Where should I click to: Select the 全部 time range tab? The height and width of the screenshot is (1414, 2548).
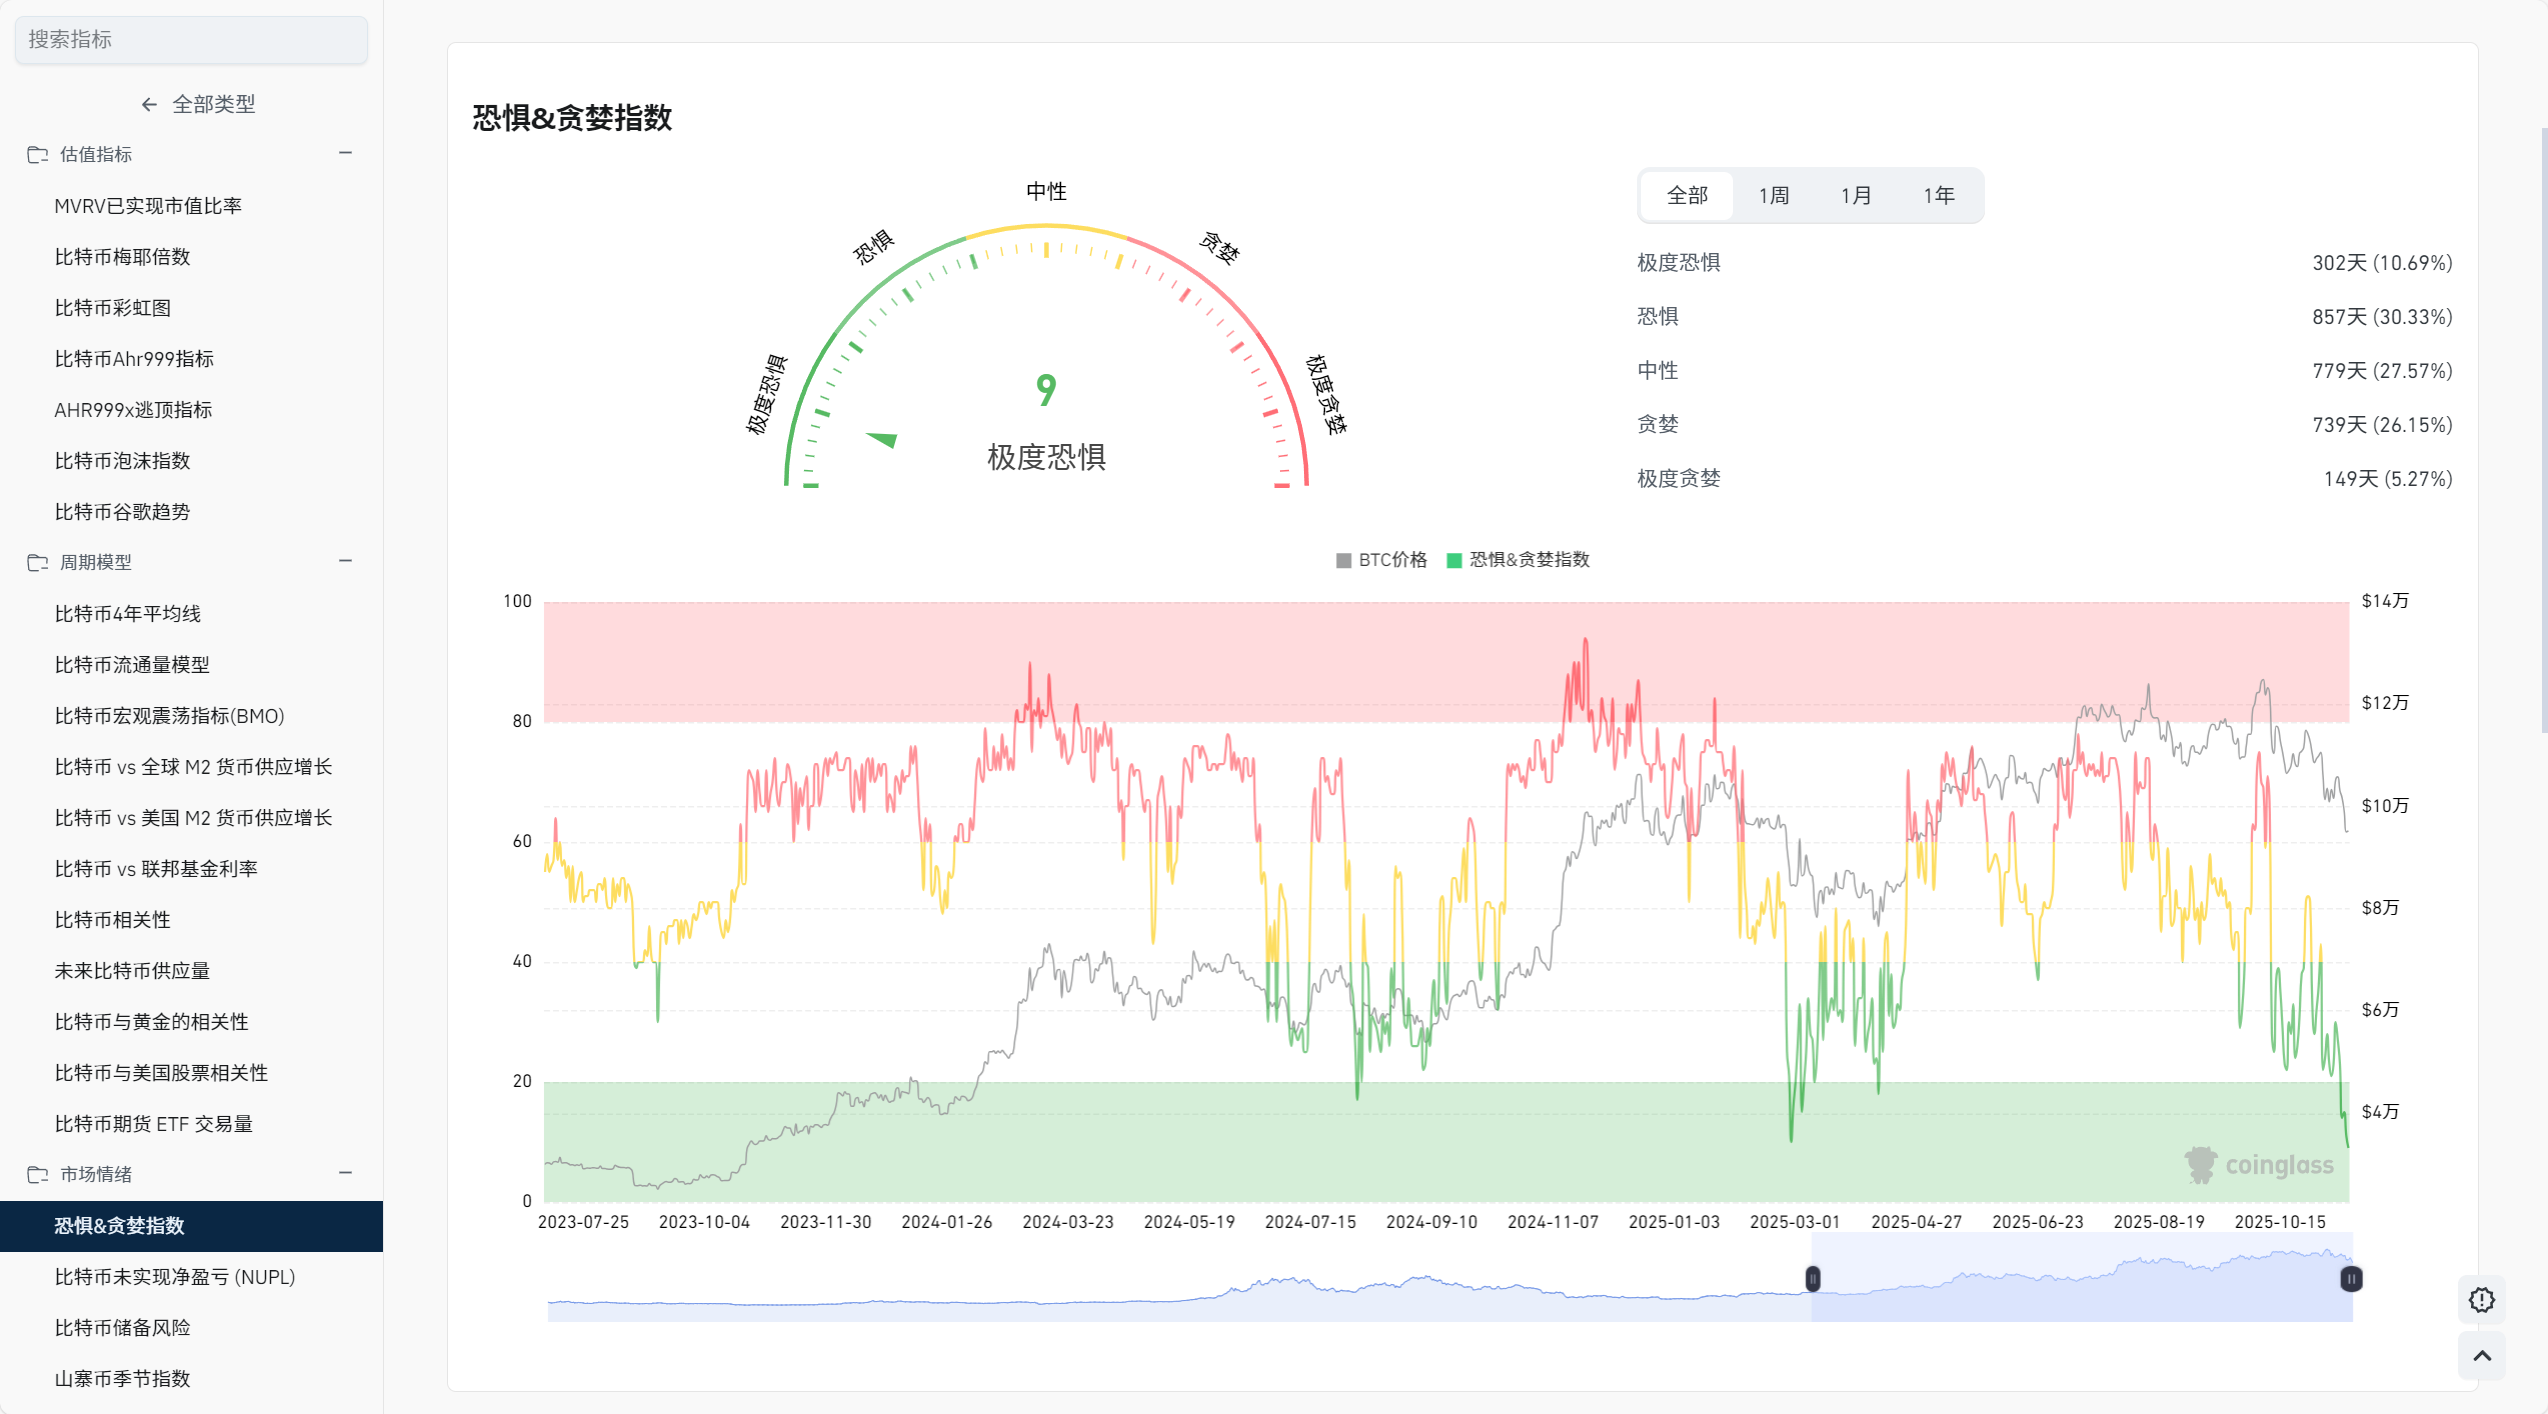[1687, 195]
